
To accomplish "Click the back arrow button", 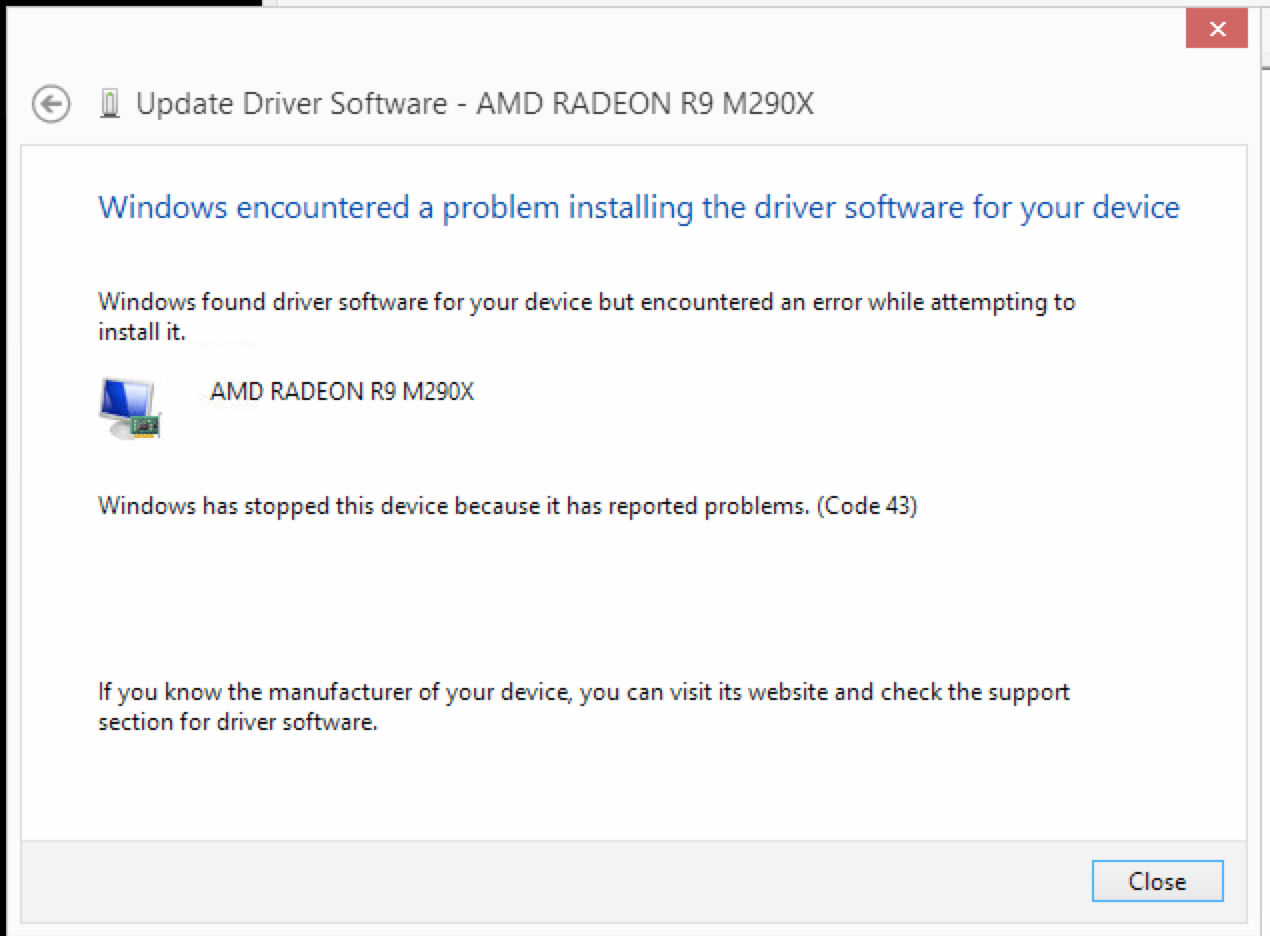I will (51, 104).
